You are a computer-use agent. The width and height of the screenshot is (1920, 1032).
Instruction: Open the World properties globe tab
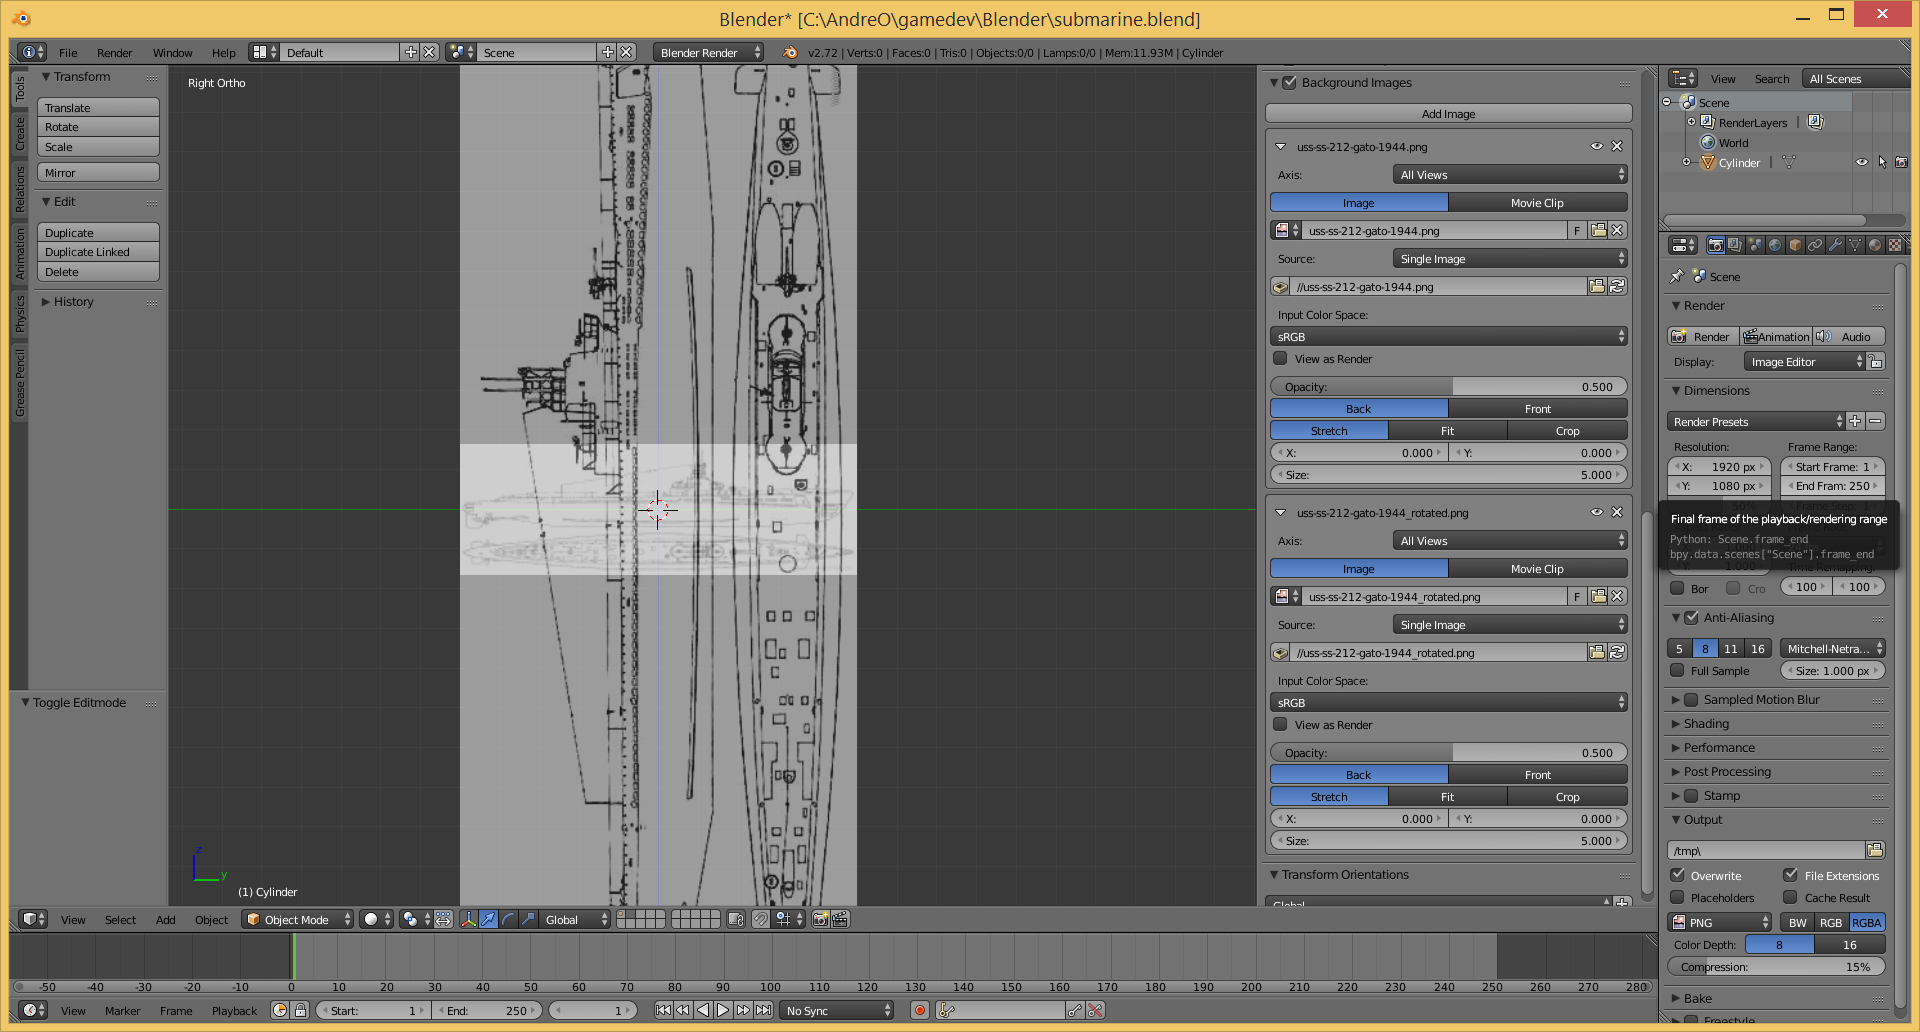pos(1775,245)
